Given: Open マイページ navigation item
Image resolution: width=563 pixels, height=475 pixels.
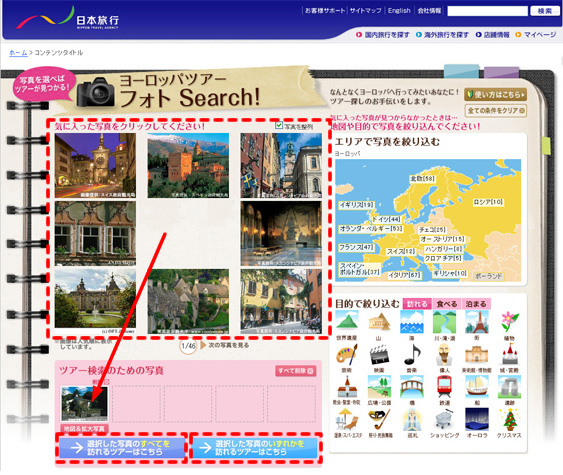Looking at the screenshot, I should pyautogui.click(x=536, y=35).
